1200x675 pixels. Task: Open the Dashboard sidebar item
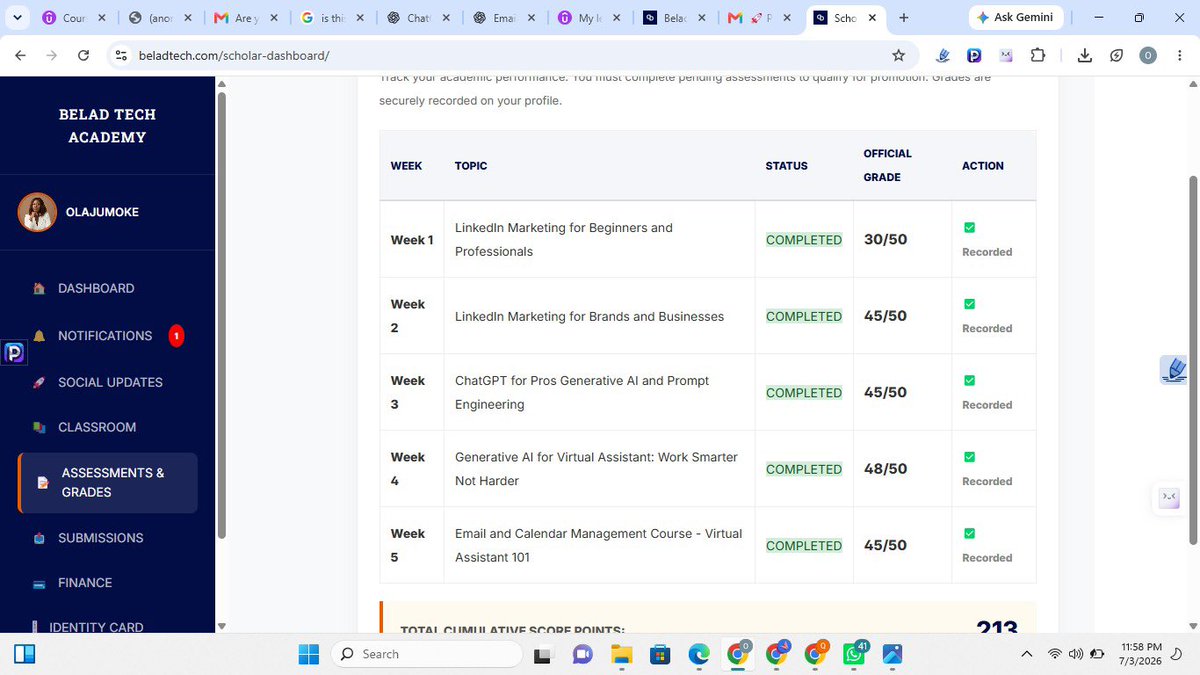pos(96,288)
